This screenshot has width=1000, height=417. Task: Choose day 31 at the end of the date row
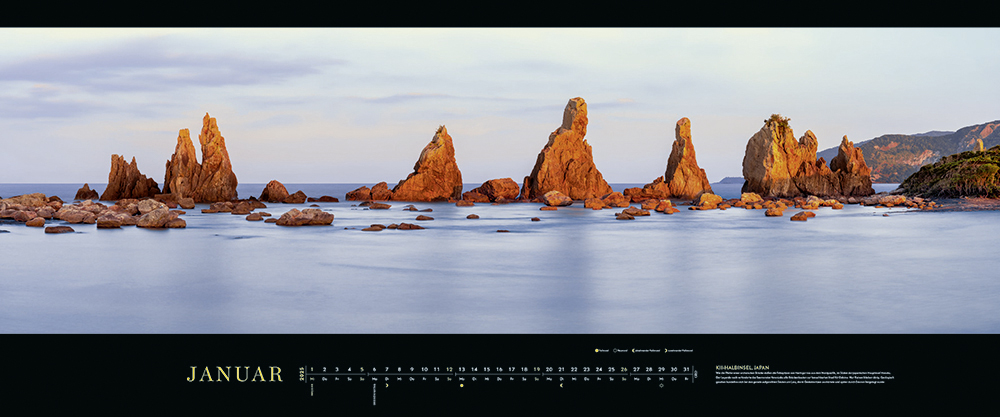pyautogui.click(x=685, y=369)
